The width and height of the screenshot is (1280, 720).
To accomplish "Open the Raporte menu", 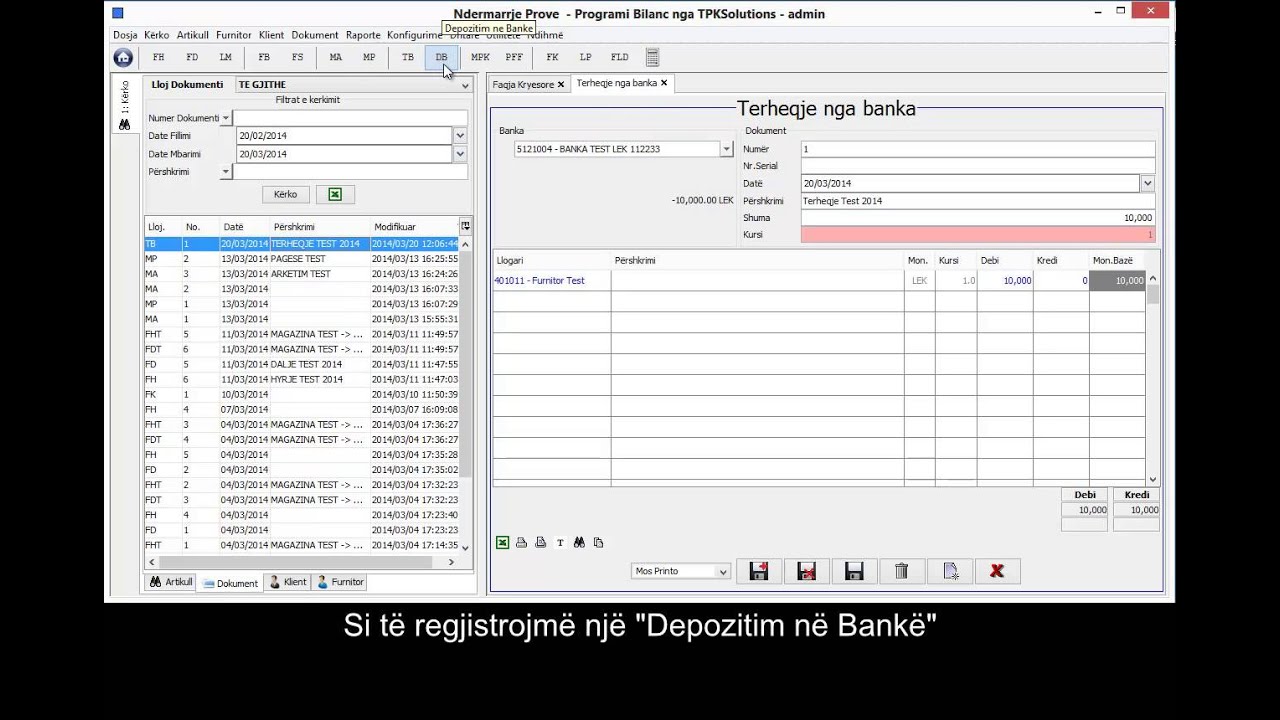I will tap(363, 35).
